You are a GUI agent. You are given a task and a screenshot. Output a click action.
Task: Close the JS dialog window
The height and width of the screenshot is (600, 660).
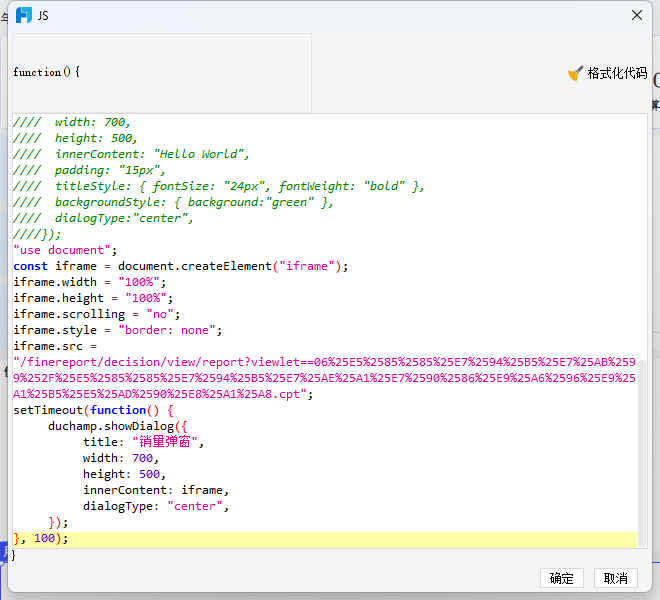tap(636, 15)
